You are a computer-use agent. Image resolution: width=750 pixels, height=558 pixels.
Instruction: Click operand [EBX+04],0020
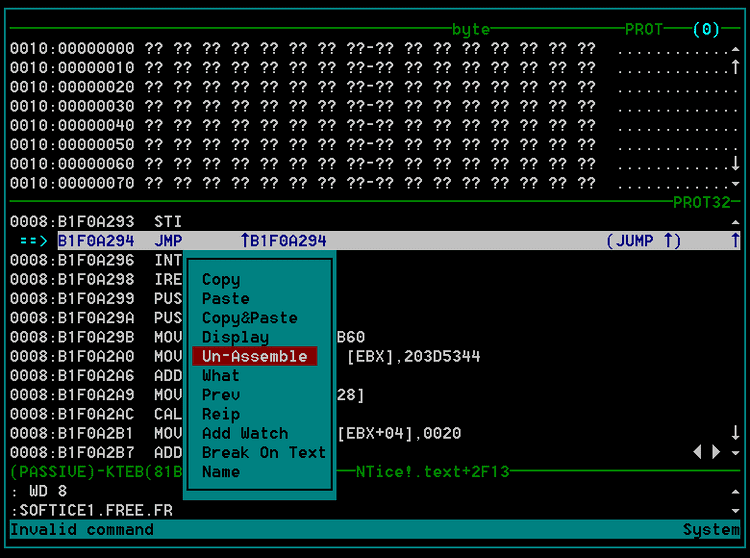click(x=399, y=434)
